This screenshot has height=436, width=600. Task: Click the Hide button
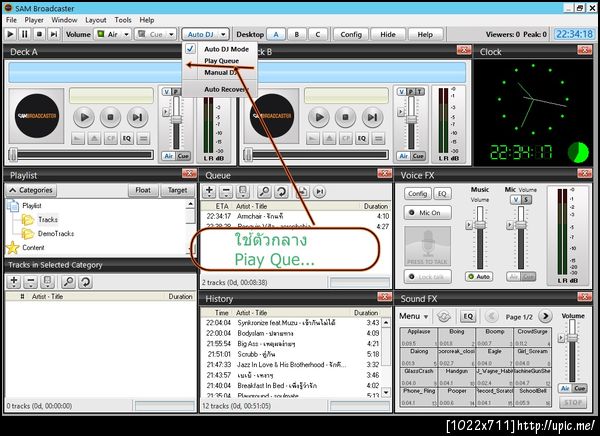[x=388, y=34]
